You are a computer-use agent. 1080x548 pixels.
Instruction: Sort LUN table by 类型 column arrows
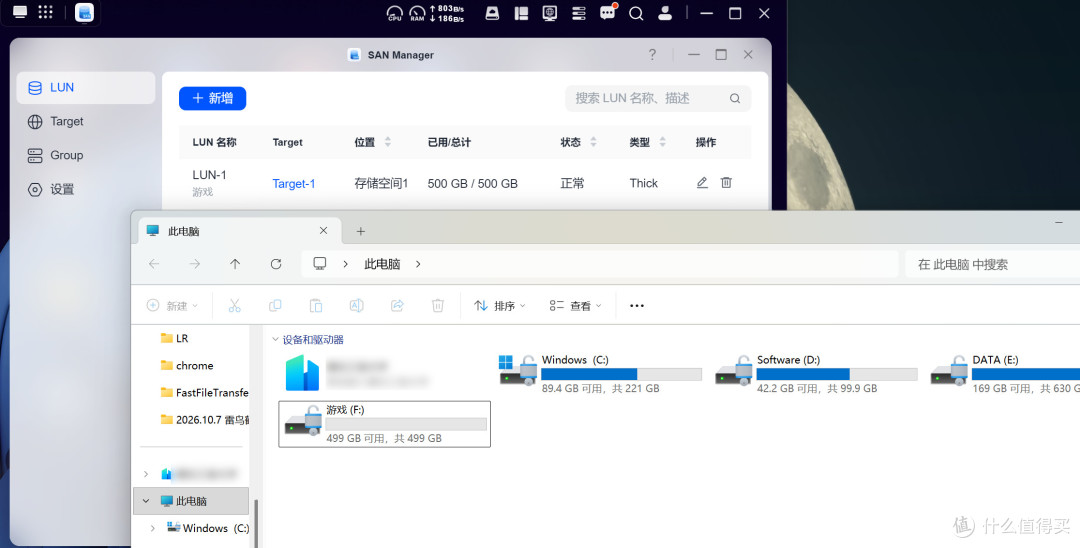point(662,142)
